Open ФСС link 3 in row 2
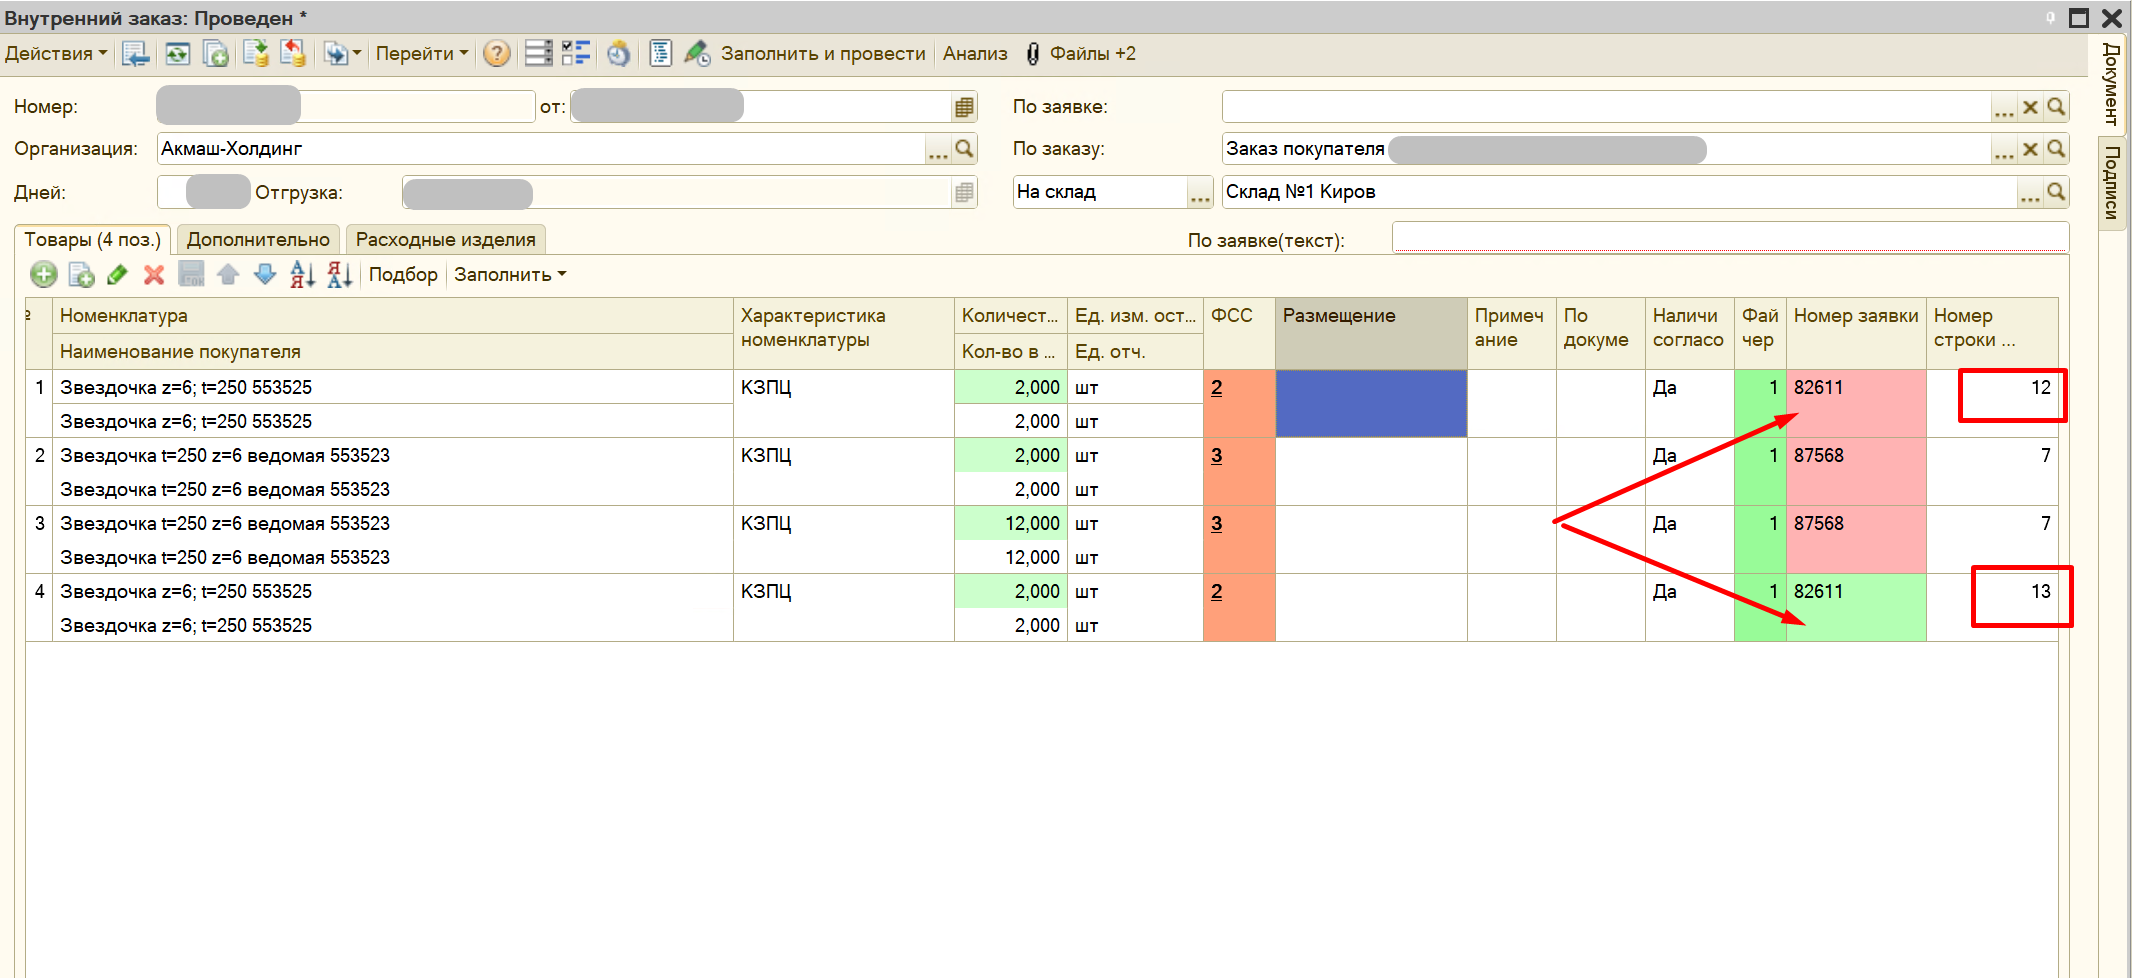 coord(1216,456)
